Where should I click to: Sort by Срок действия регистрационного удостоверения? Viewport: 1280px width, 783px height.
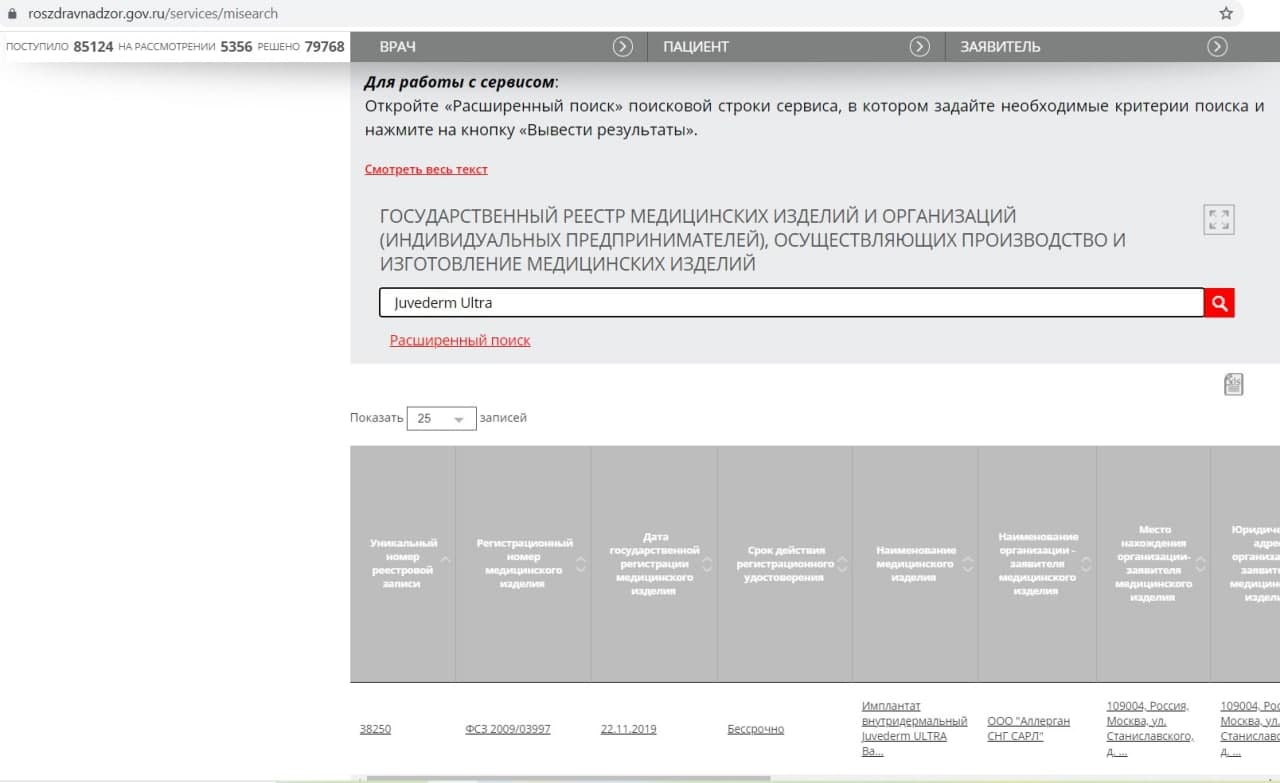[x=842, y=564]
